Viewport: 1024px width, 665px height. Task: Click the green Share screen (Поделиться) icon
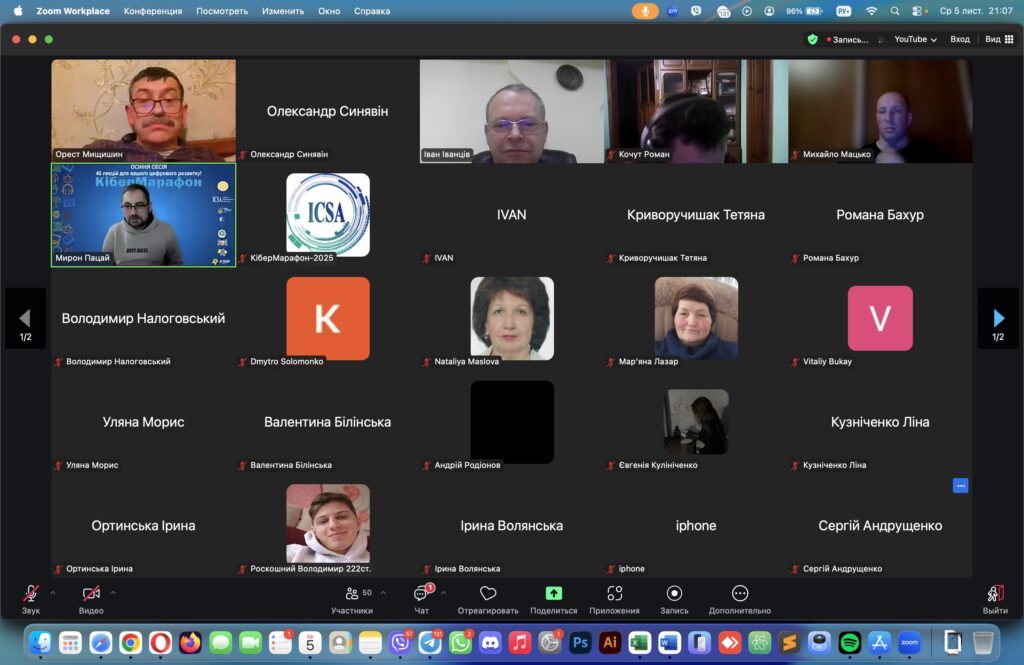(553, 594)
